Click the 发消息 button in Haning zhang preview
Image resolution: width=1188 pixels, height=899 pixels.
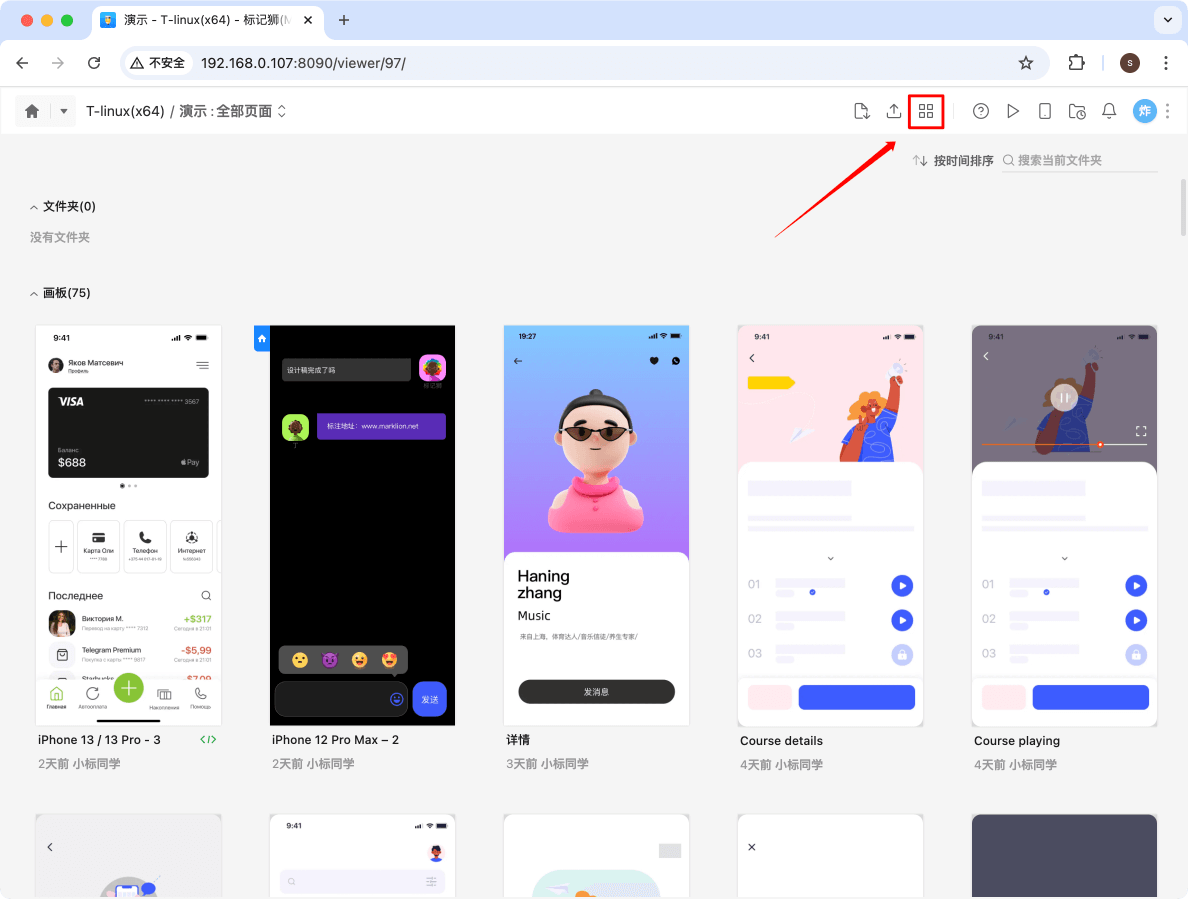(x=596, y=691)
